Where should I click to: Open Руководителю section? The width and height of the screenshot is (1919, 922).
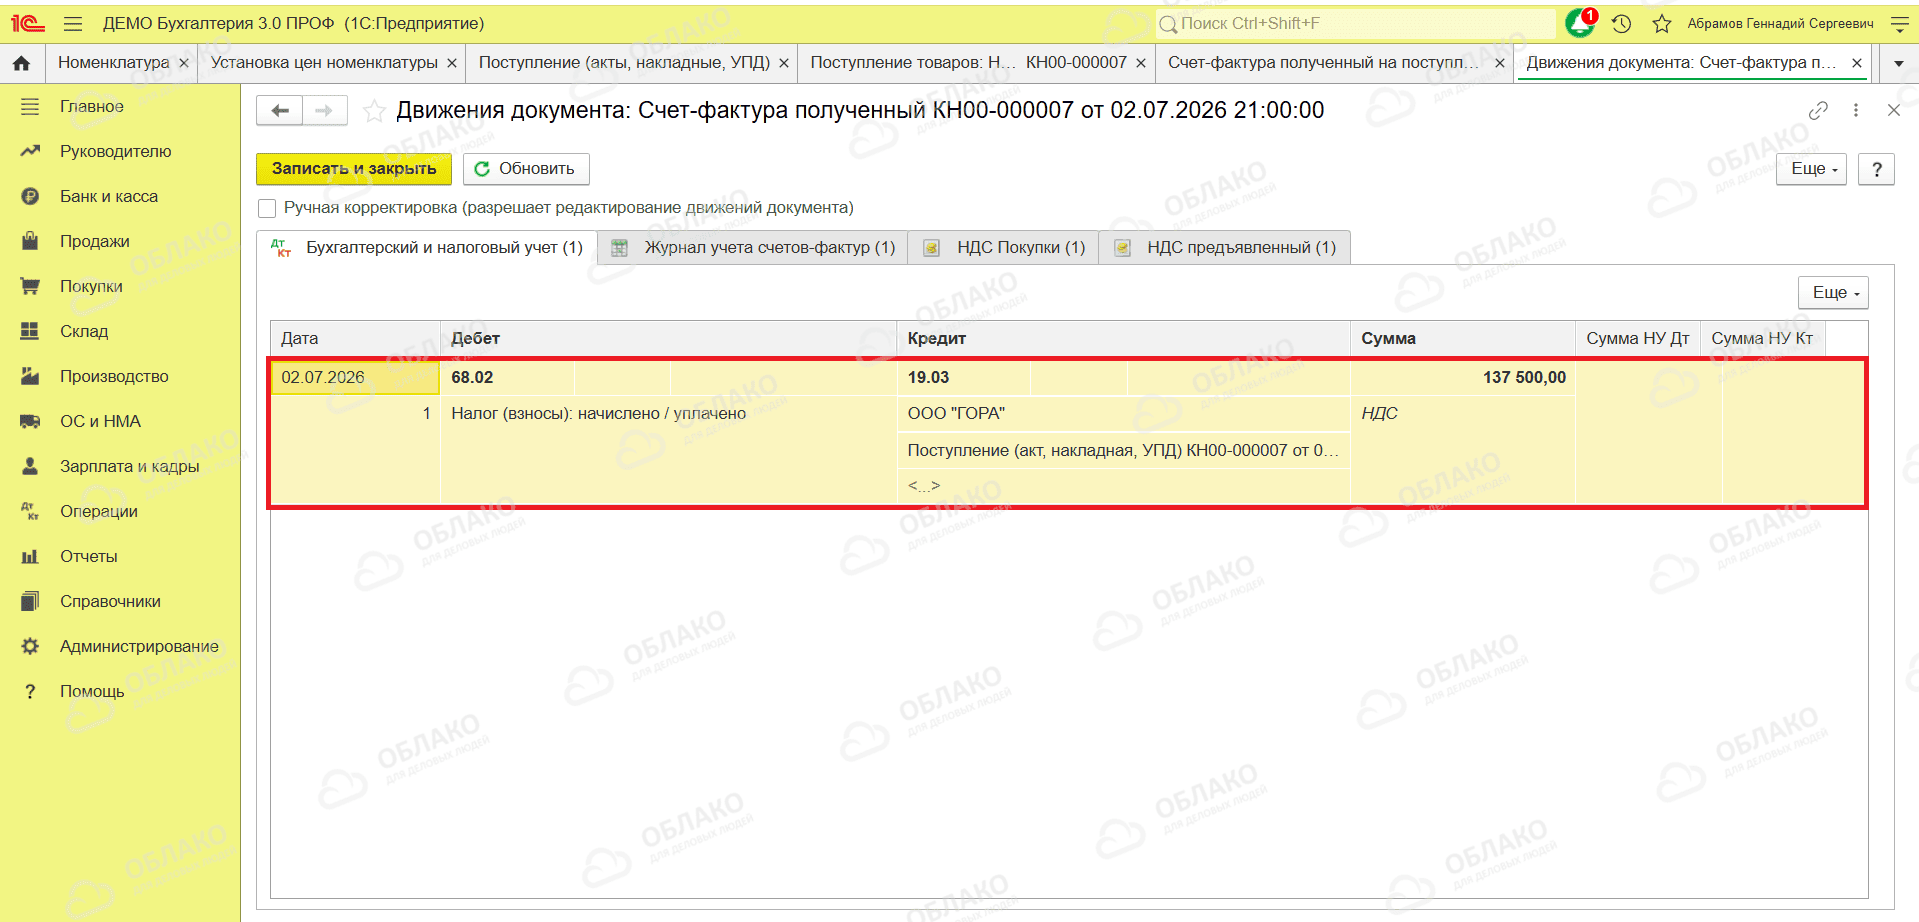pos(115,151)
